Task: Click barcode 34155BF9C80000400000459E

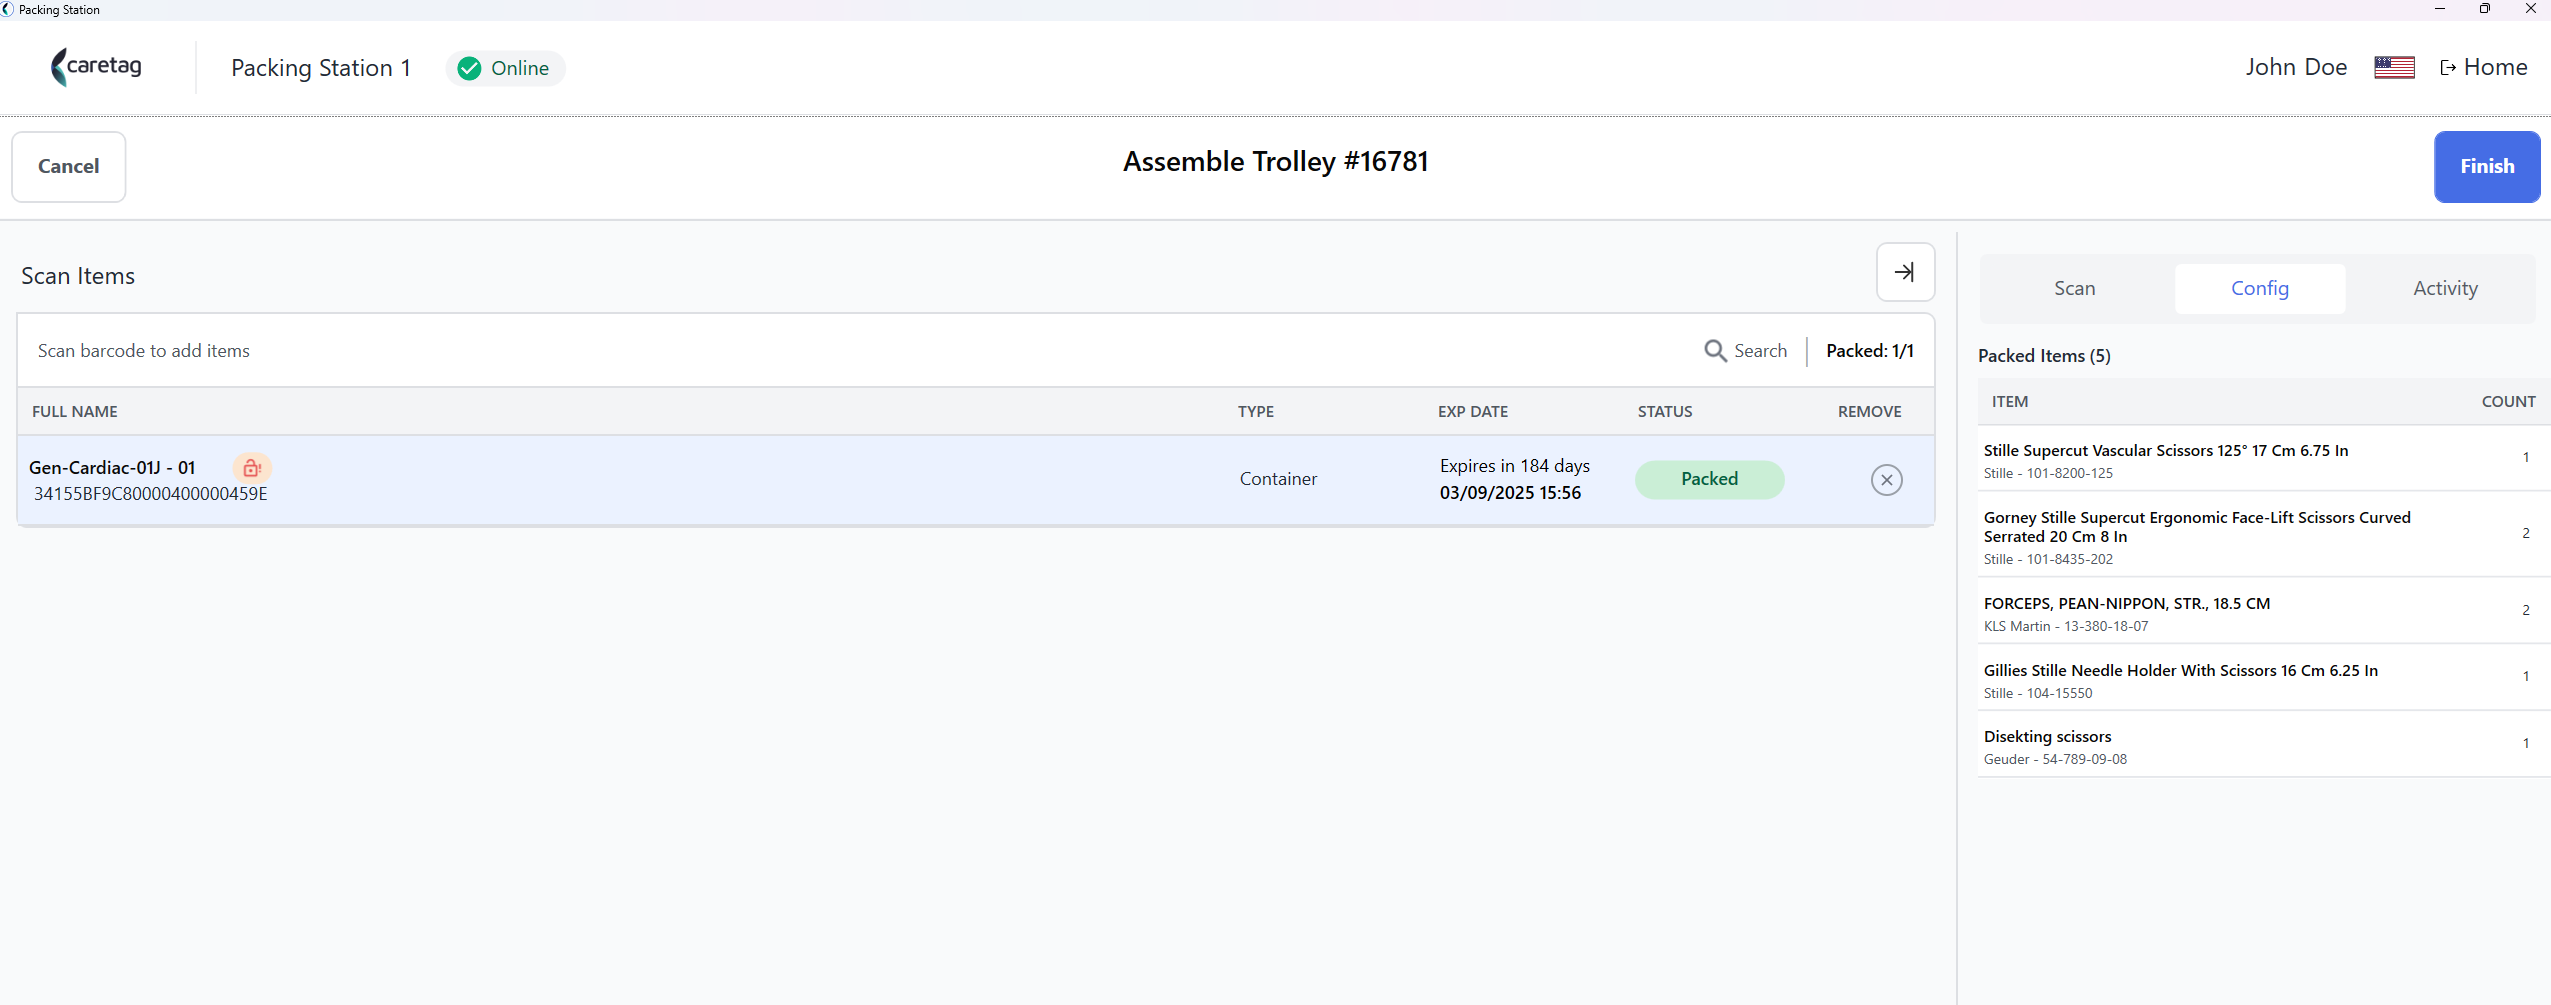Action: [151, 494]
